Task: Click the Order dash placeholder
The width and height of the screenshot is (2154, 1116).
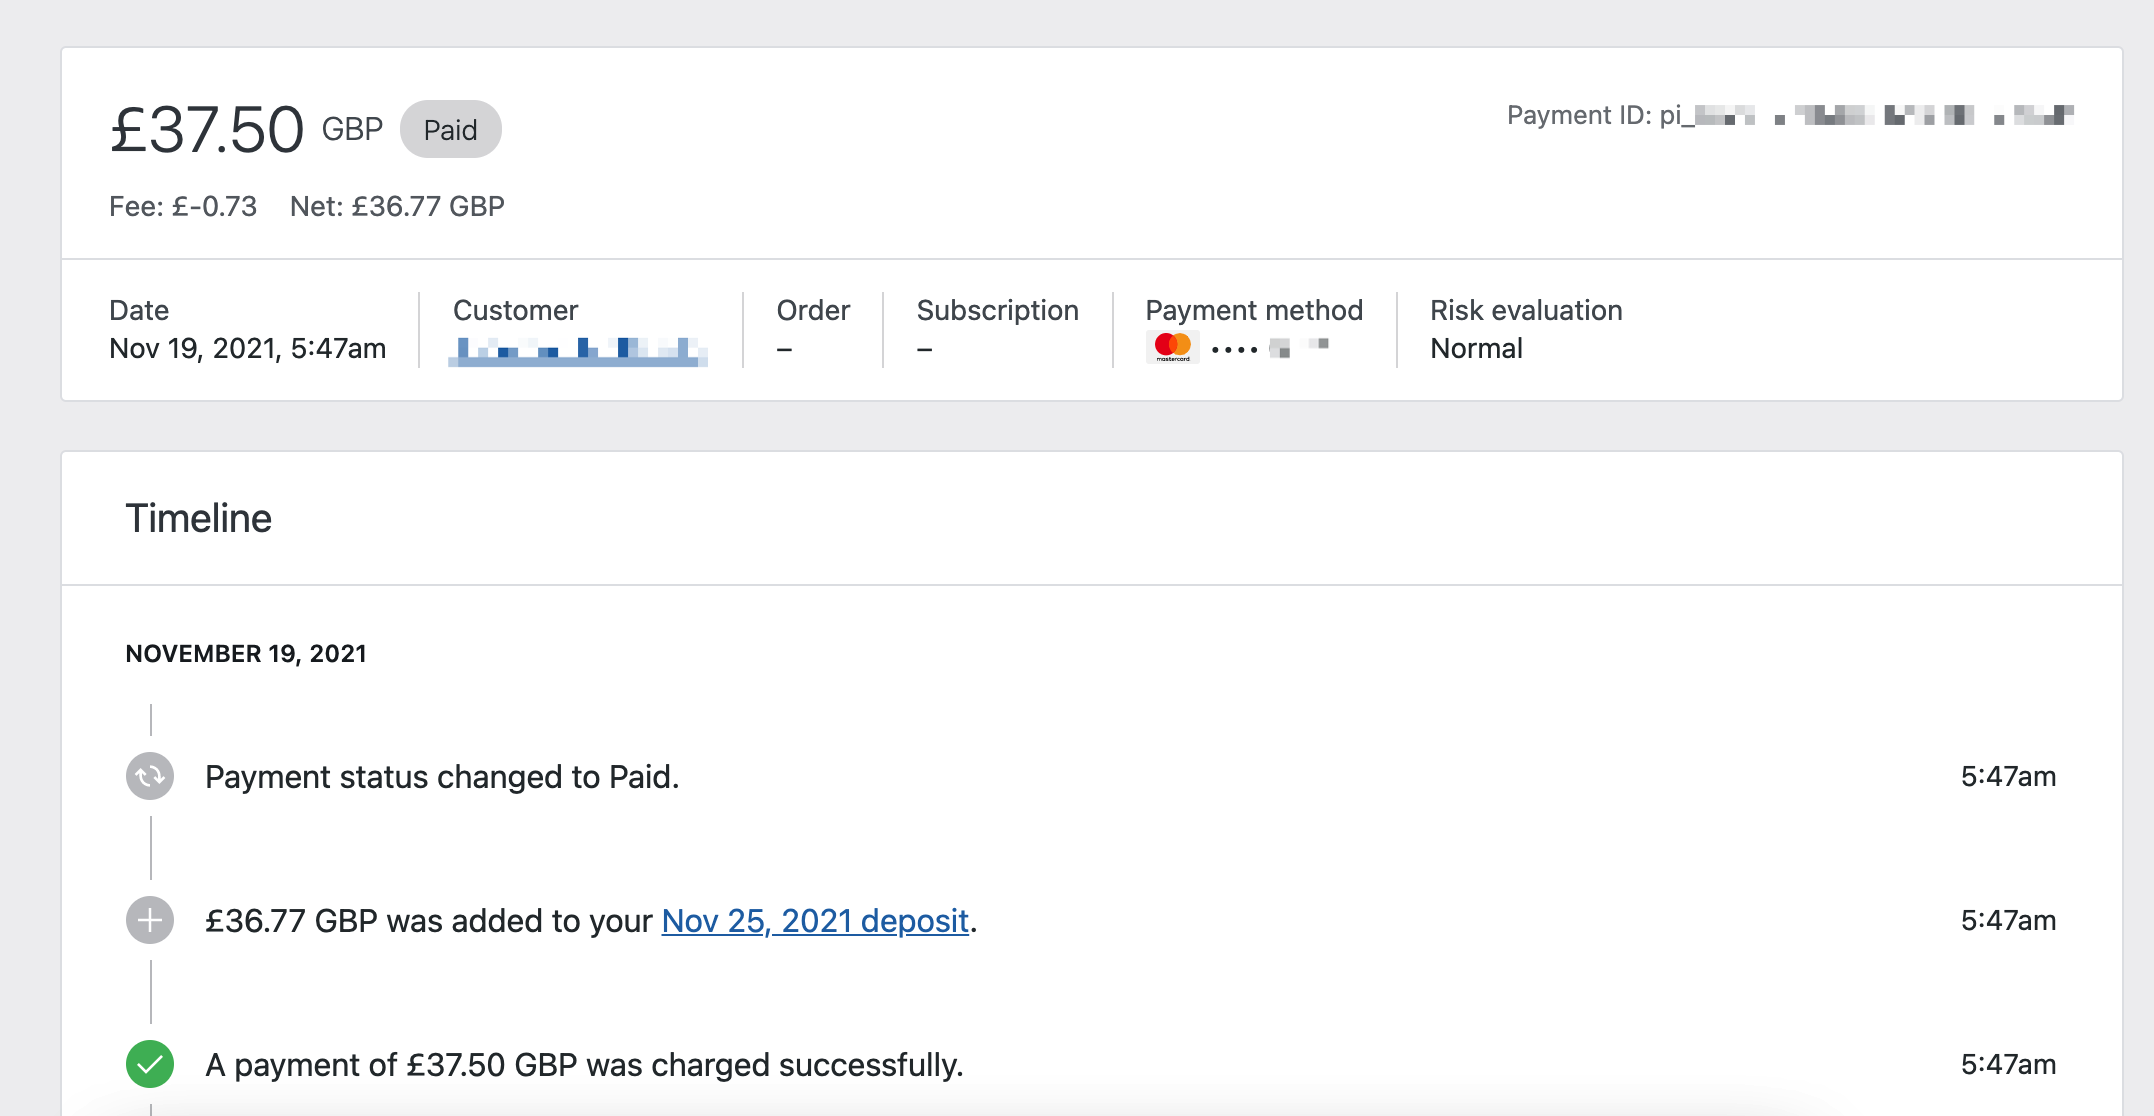Action: [x=783, y=349]
